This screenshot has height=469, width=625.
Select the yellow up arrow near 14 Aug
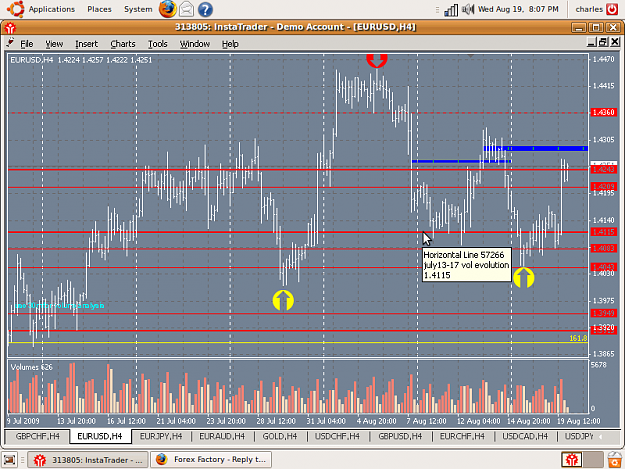coord(523,278)
